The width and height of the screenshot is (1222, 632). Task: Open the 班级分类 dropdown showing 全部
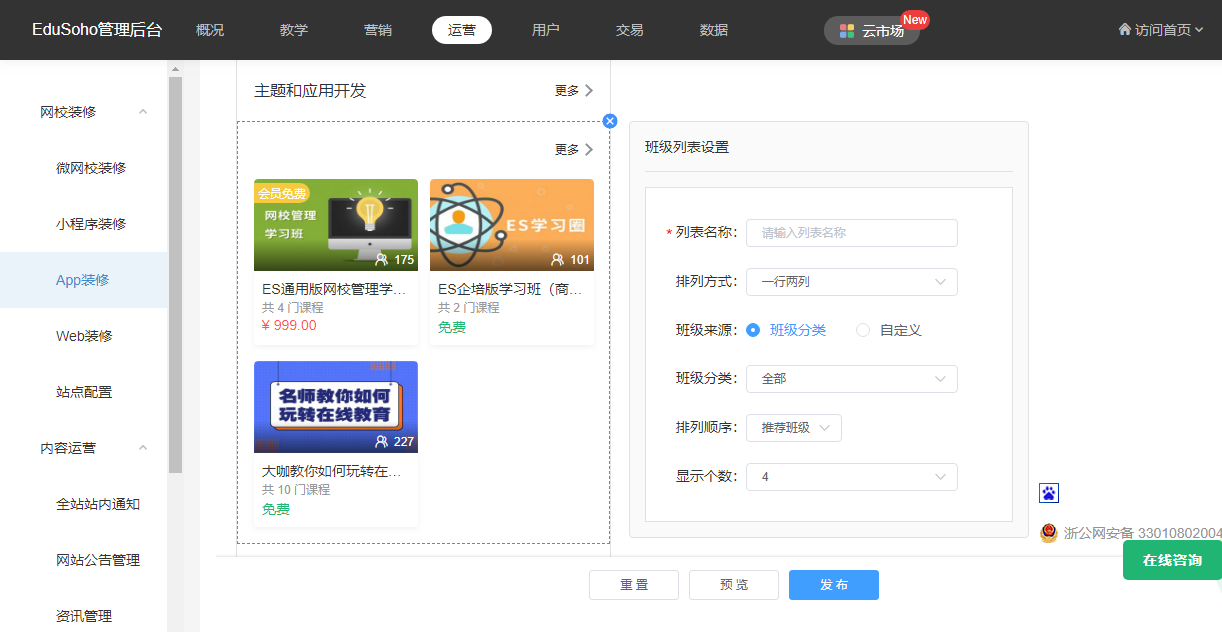tap(852, 379)
